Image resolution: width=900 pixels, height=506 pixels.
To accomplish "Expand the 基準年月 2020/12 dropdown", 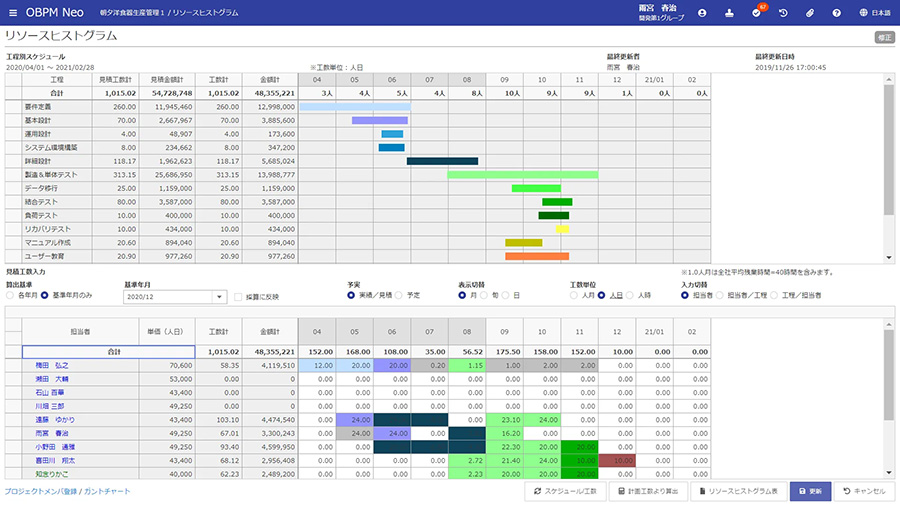I will coord(219,296).
